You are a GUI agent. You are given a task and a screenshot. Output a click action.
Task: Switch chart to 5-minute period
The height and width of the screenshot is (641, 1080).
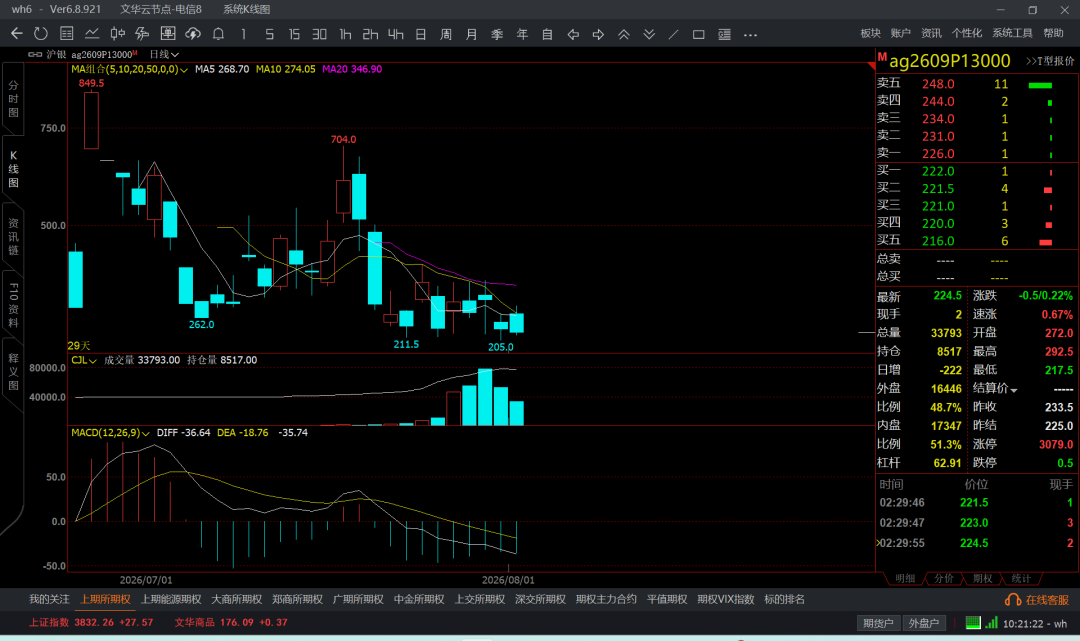(x=269, y=34)
